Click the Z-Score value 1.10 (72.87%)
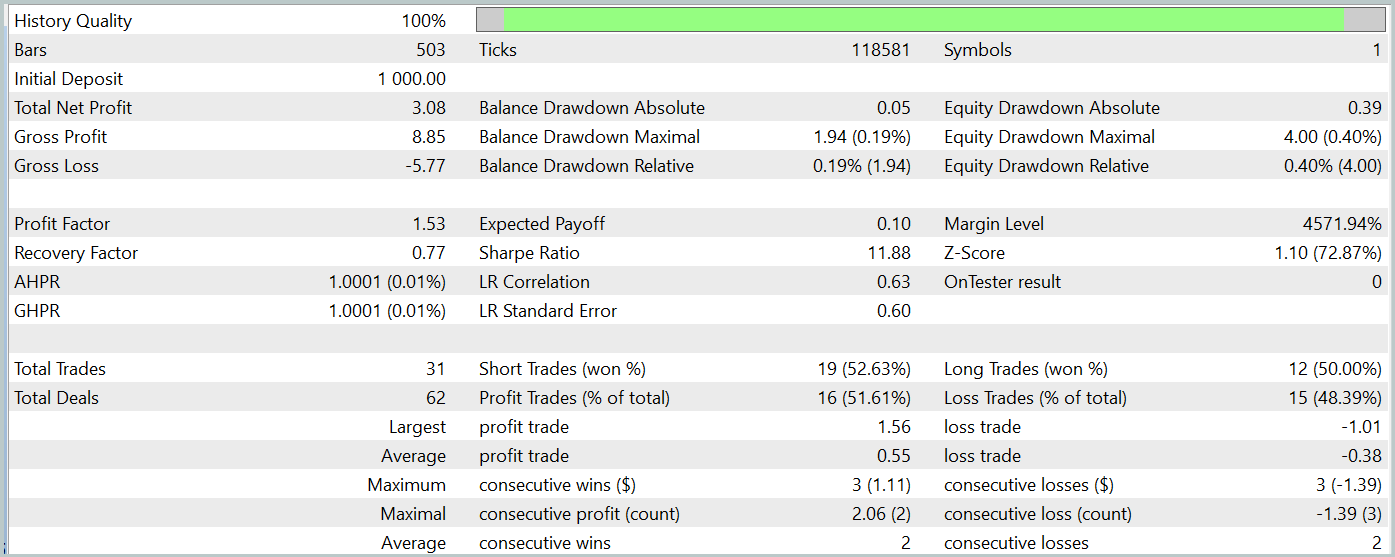Viewport: 1395px width, 557px height. [1328, 253]
